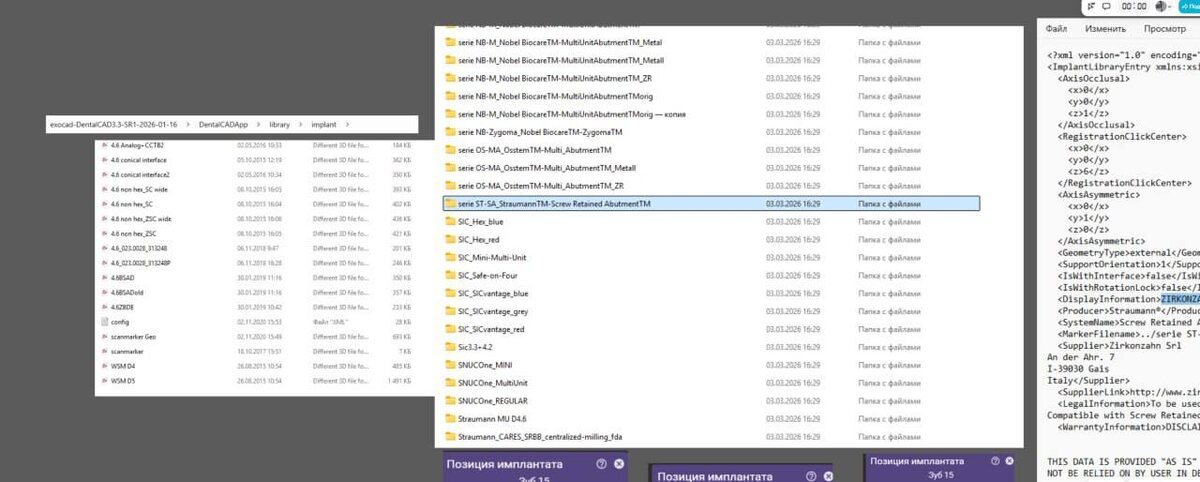Image resolution: width=1200 pixels, height=482 pixels.
Task: Click the Зуб 15 label in right panel
Action: 942,474
